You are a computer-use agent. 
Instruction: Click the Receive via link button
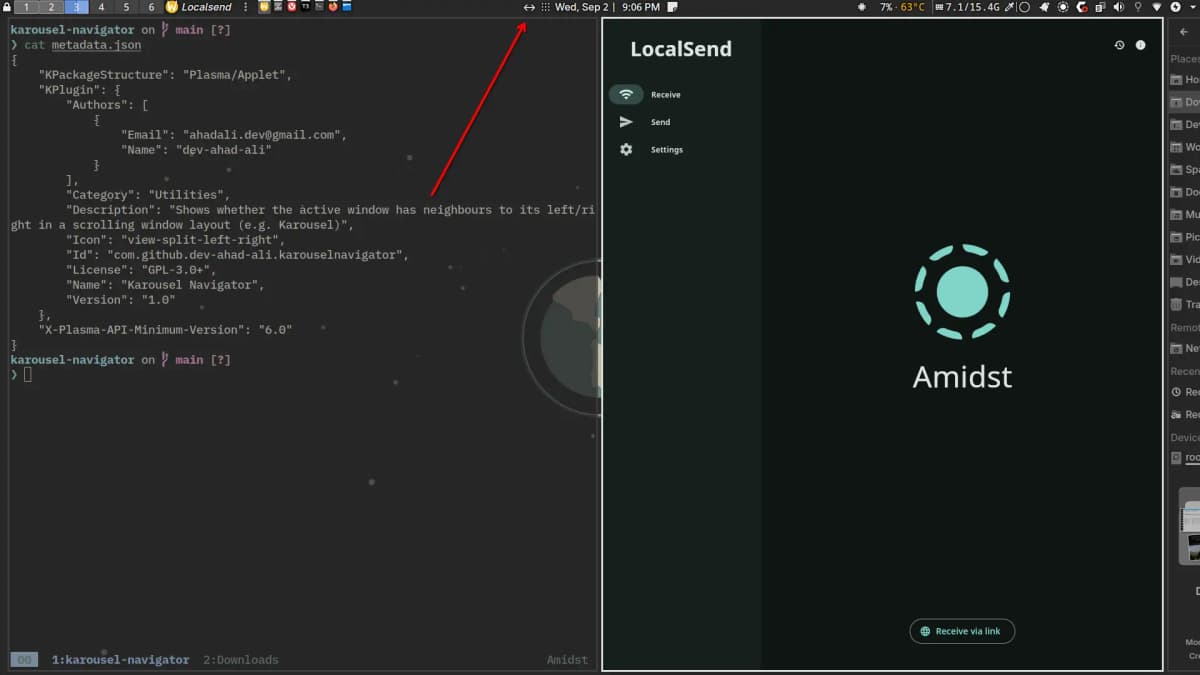pyautogui.click(x=962, y=631)
